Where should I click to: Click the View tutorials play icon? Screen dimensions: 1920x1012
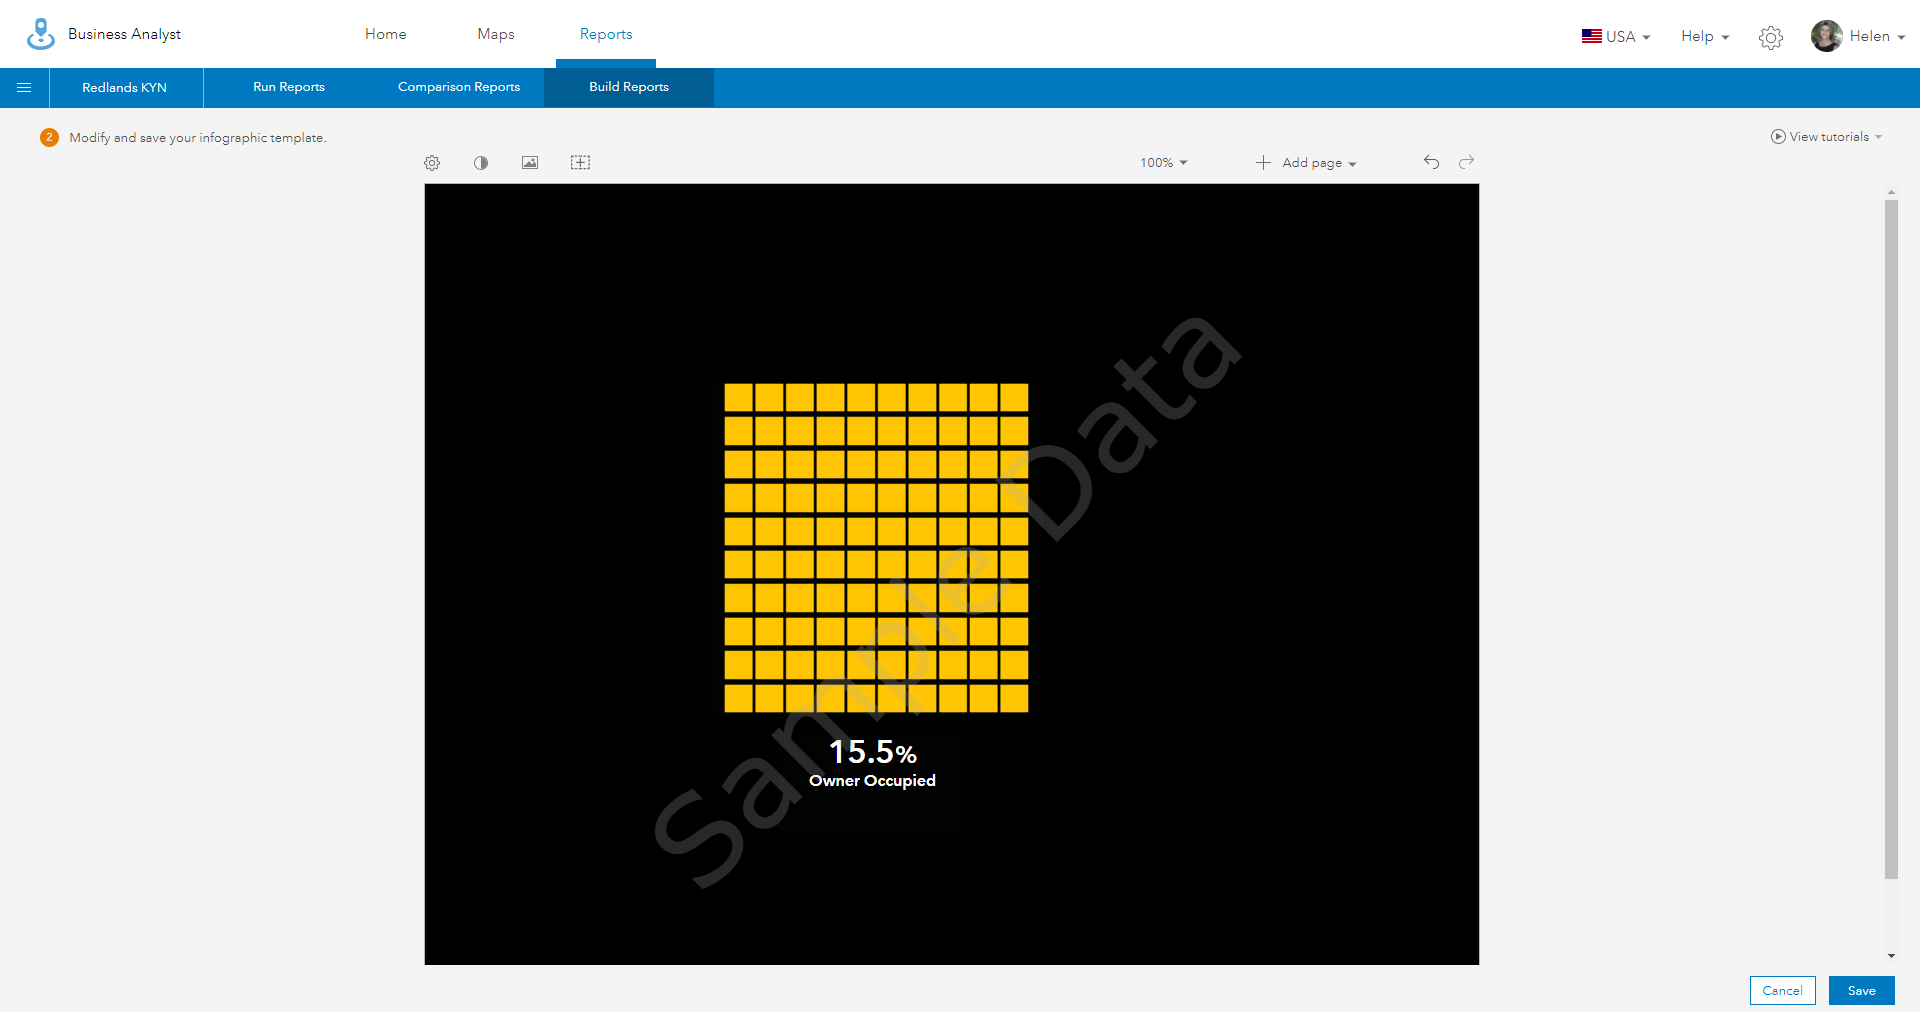tap(1778, 137)
